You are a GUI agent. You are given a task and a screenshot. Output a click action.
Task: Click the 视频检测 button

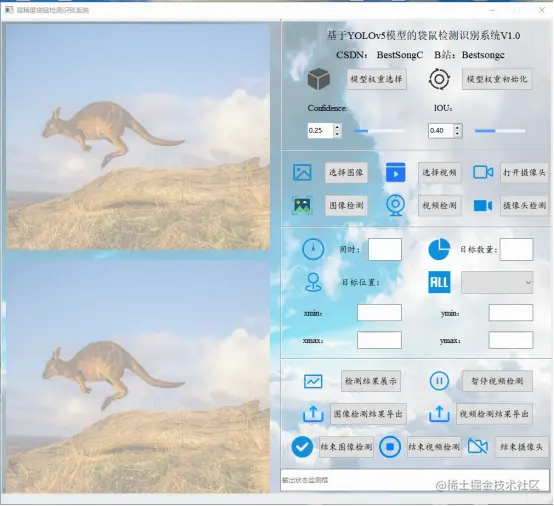point(440,205)
